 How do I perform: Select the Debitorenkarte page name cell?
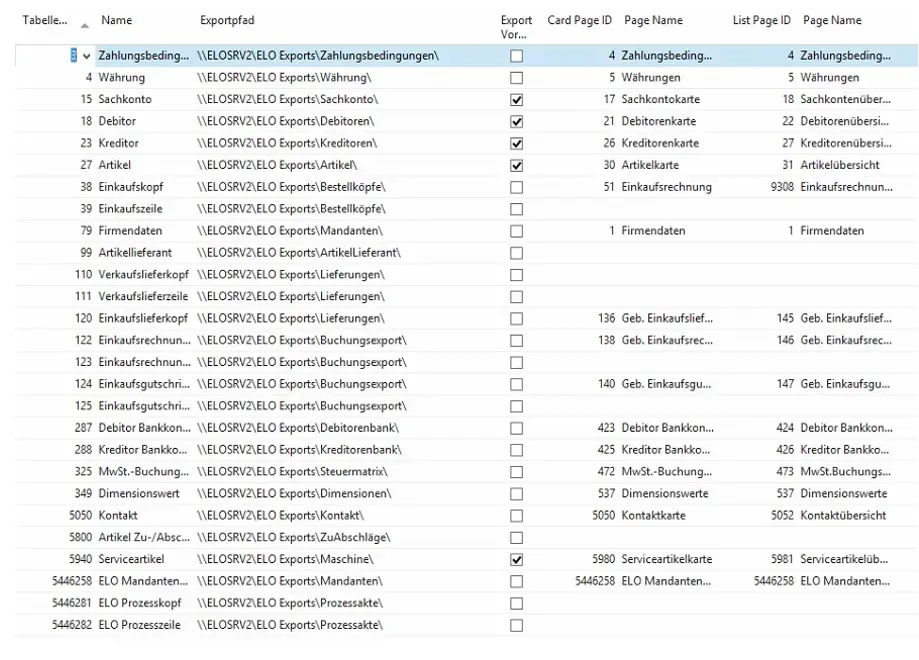[x=659, y=121]
